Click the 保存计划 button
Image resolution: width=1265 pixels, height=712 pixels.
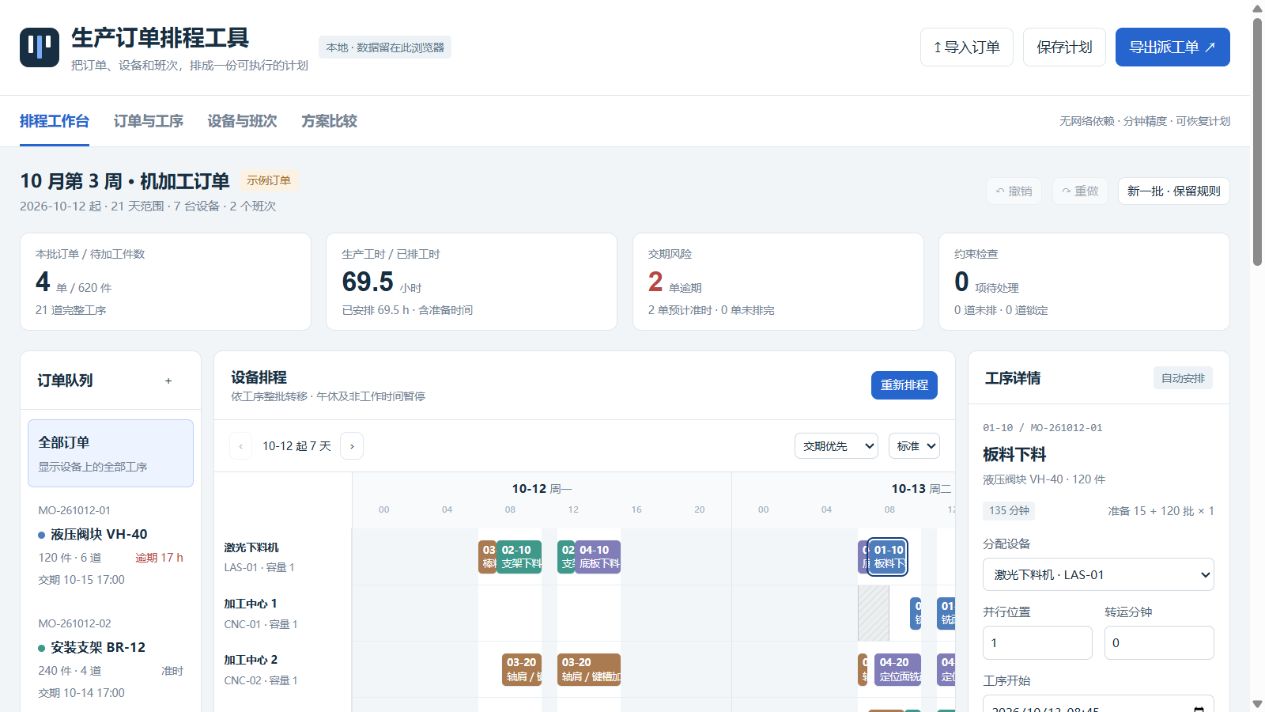(1064, 47)
